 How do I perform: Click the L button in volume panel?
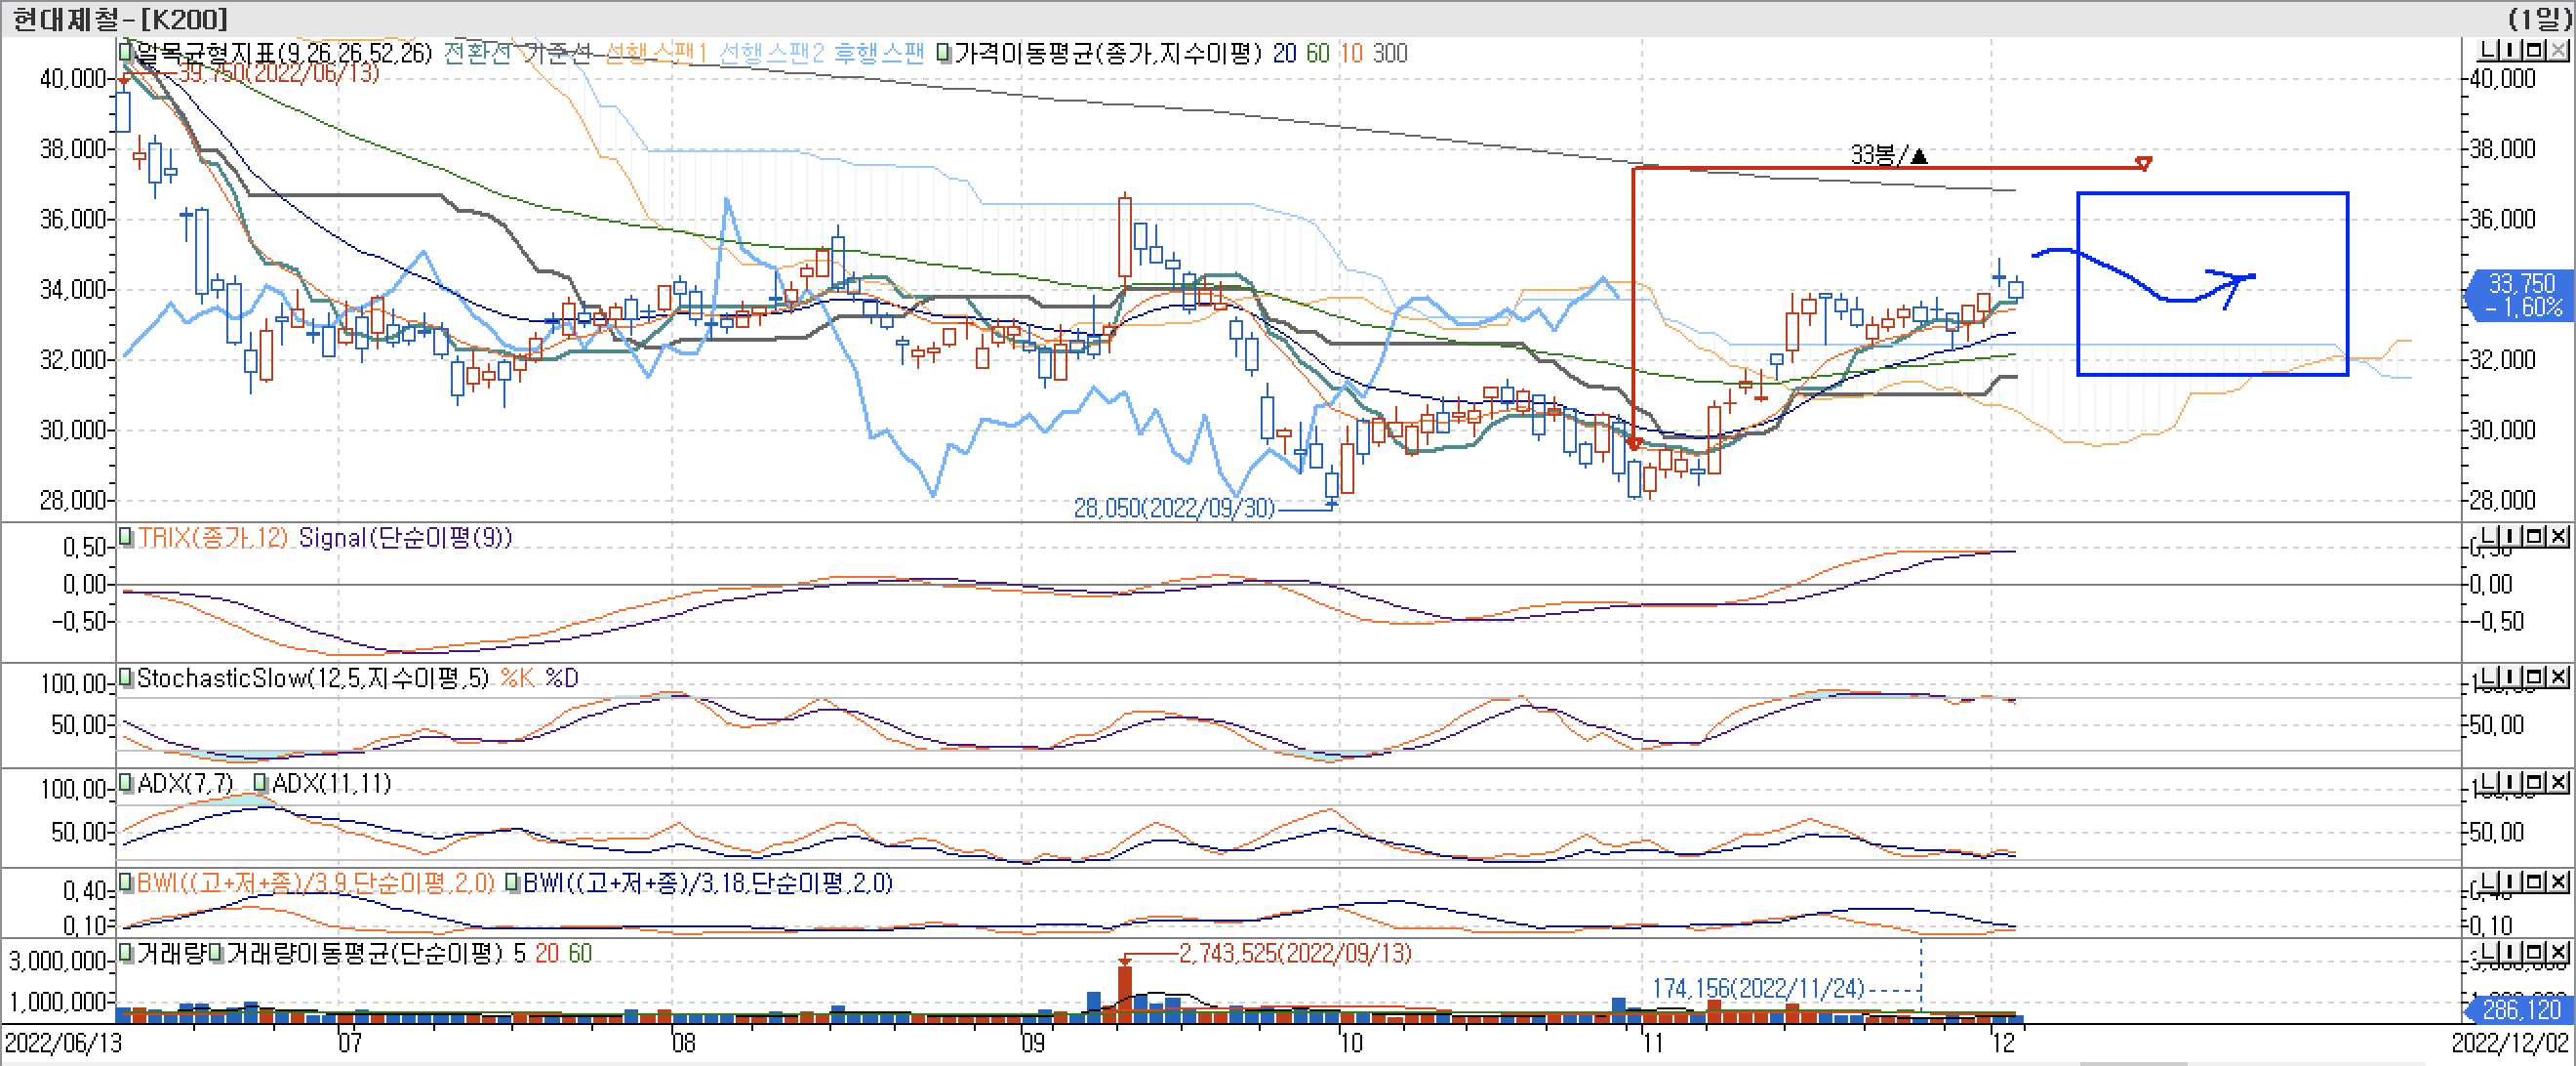pyautogui.click(x=2487, y=952)
